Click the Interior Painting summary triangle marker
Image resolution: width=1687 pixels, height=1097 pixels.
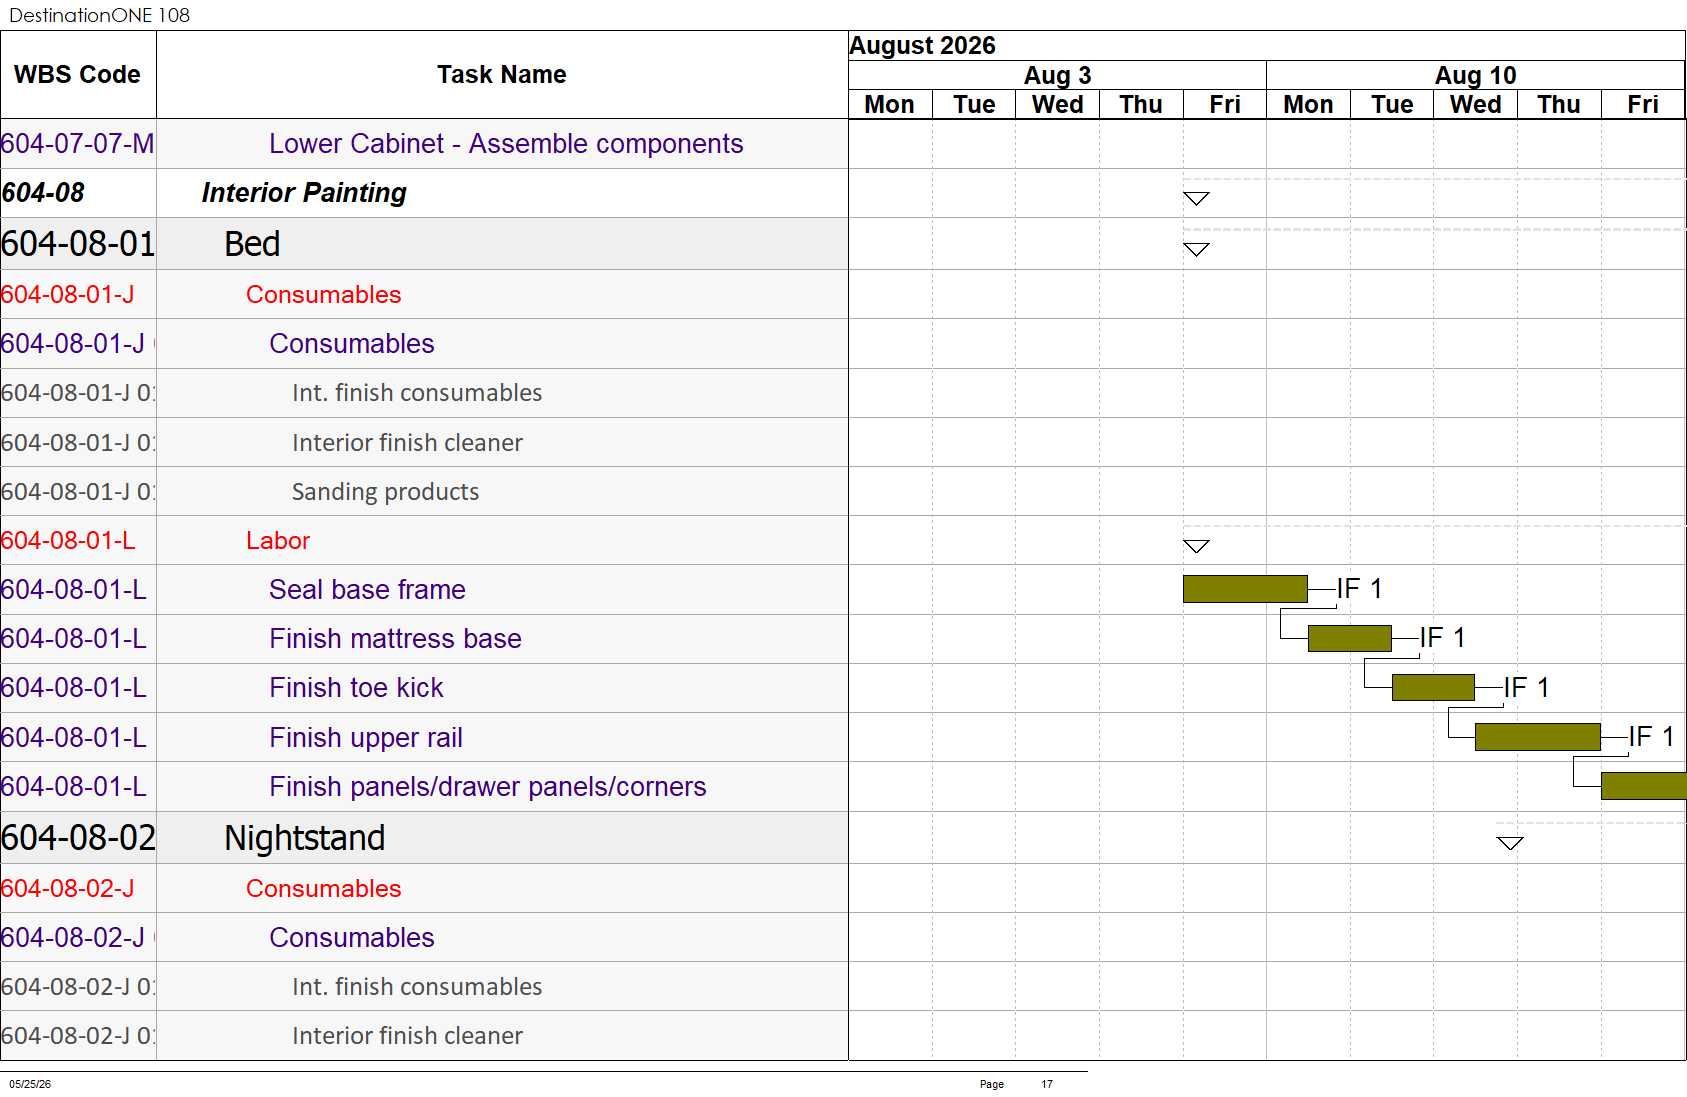(1196, 198)
